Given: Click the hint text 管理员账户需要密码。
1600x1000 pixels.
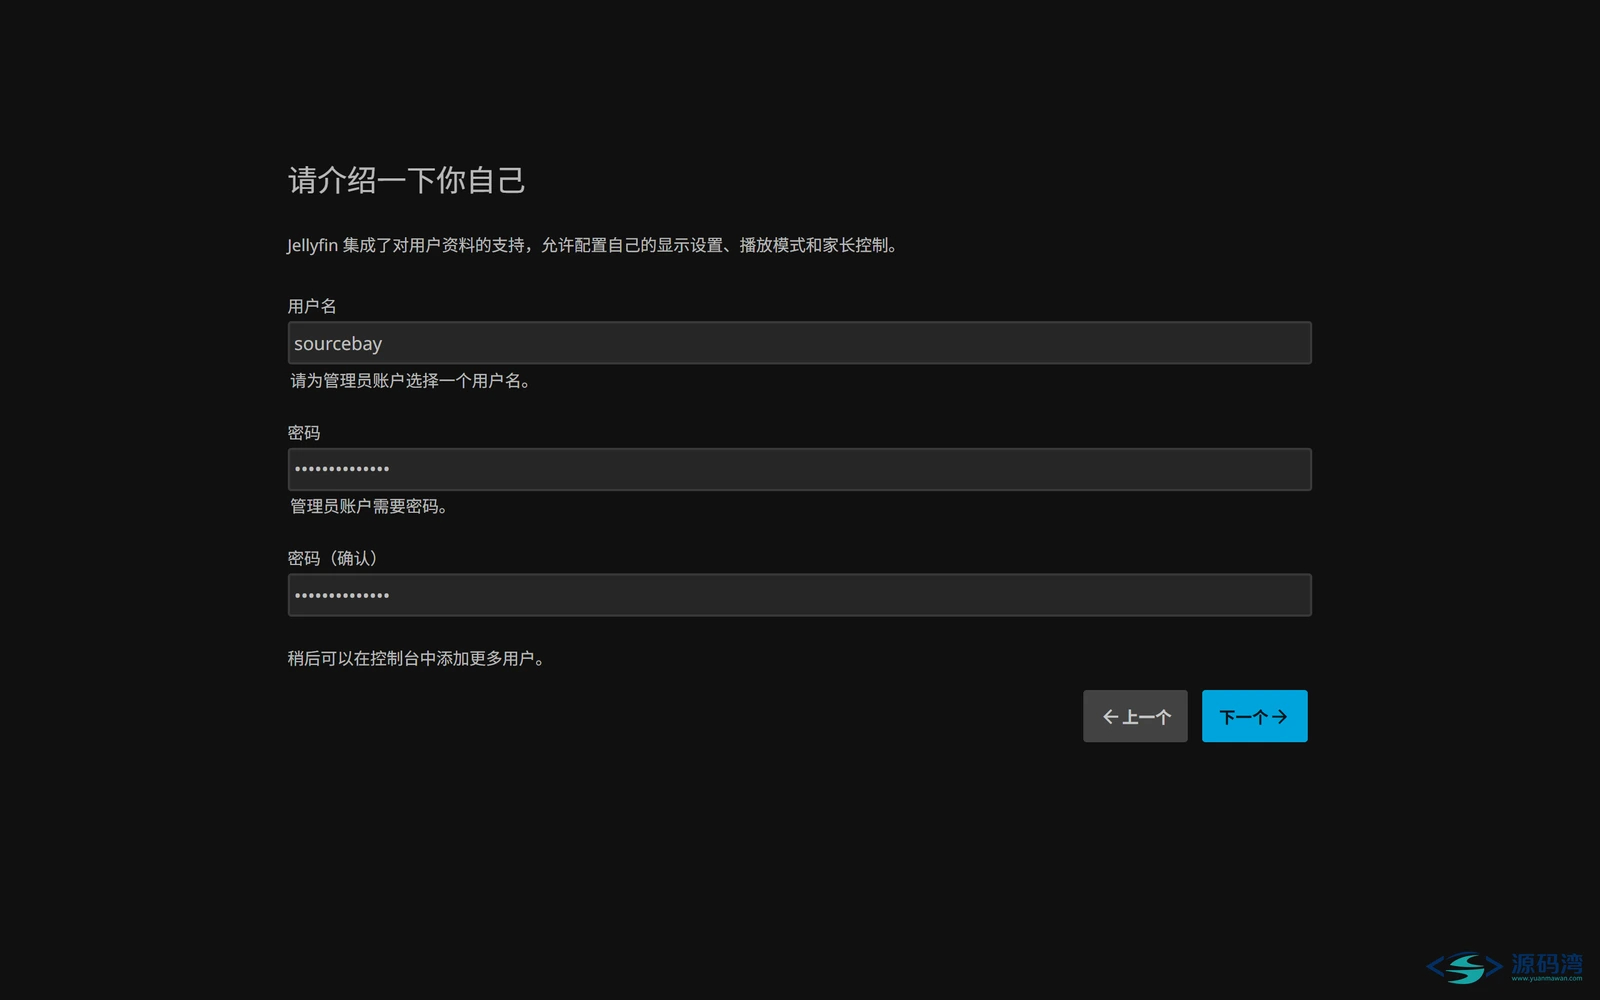Looking at the screenshot, I should point(372,507).
